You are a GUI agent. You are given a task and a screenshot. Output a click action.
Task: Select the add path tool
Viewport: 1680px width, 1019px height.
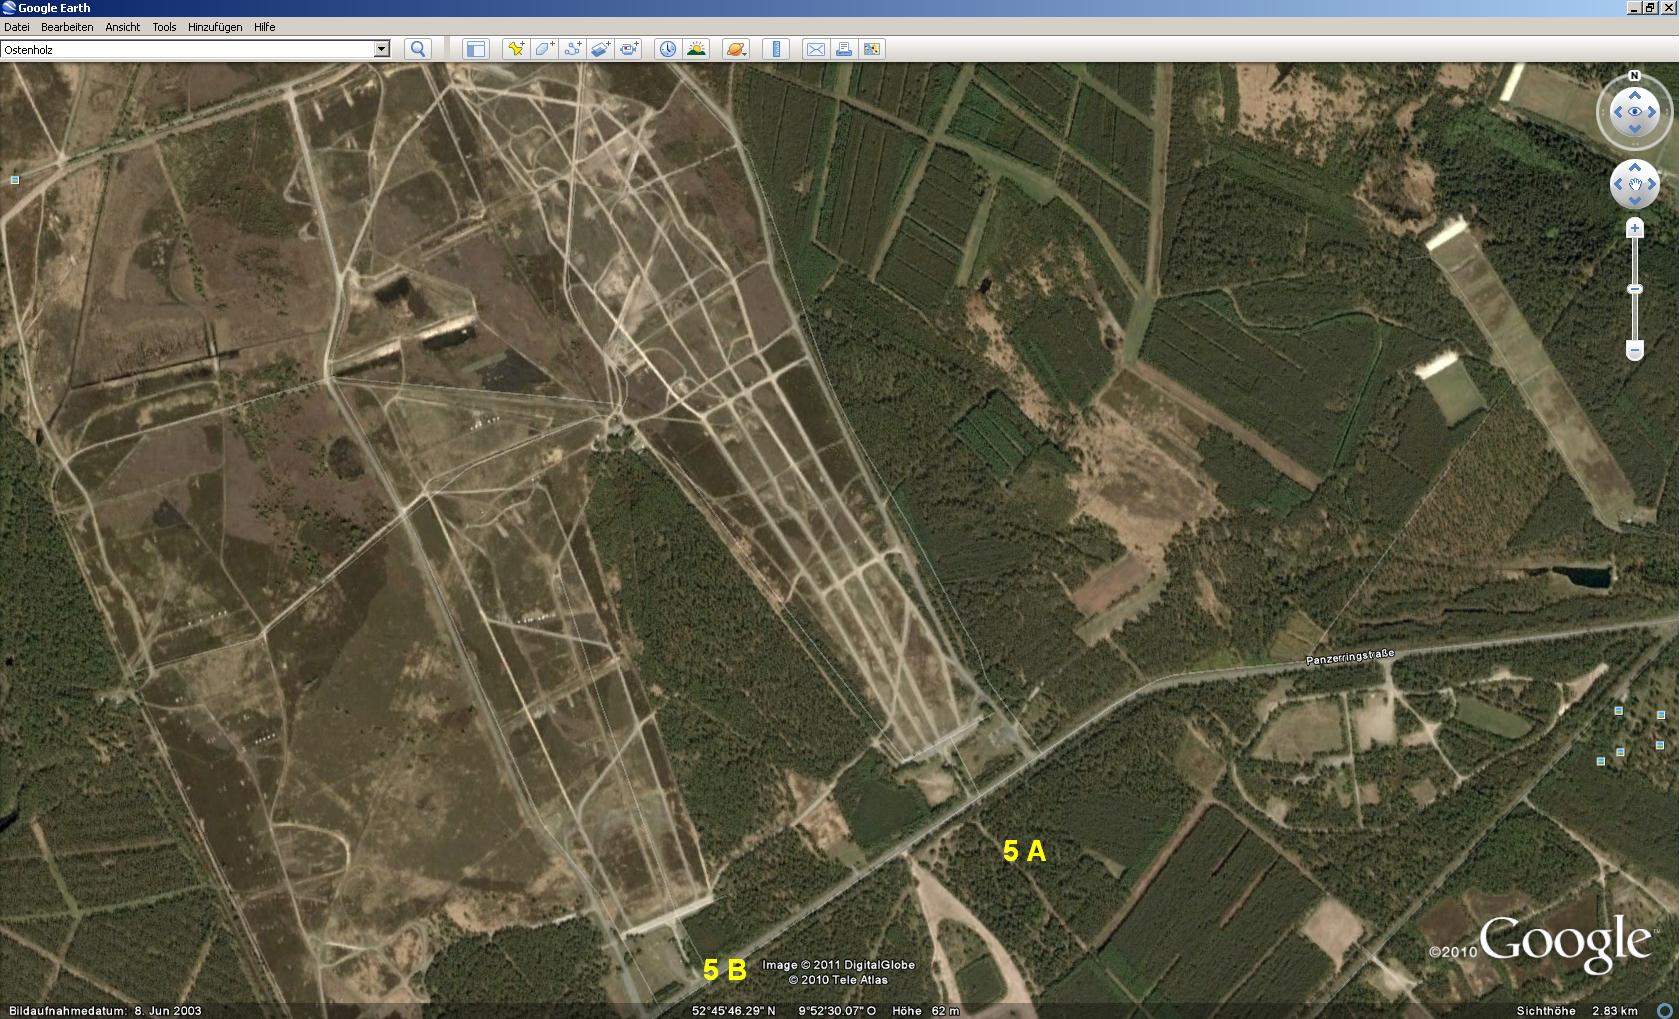click(x=572, y=49)
